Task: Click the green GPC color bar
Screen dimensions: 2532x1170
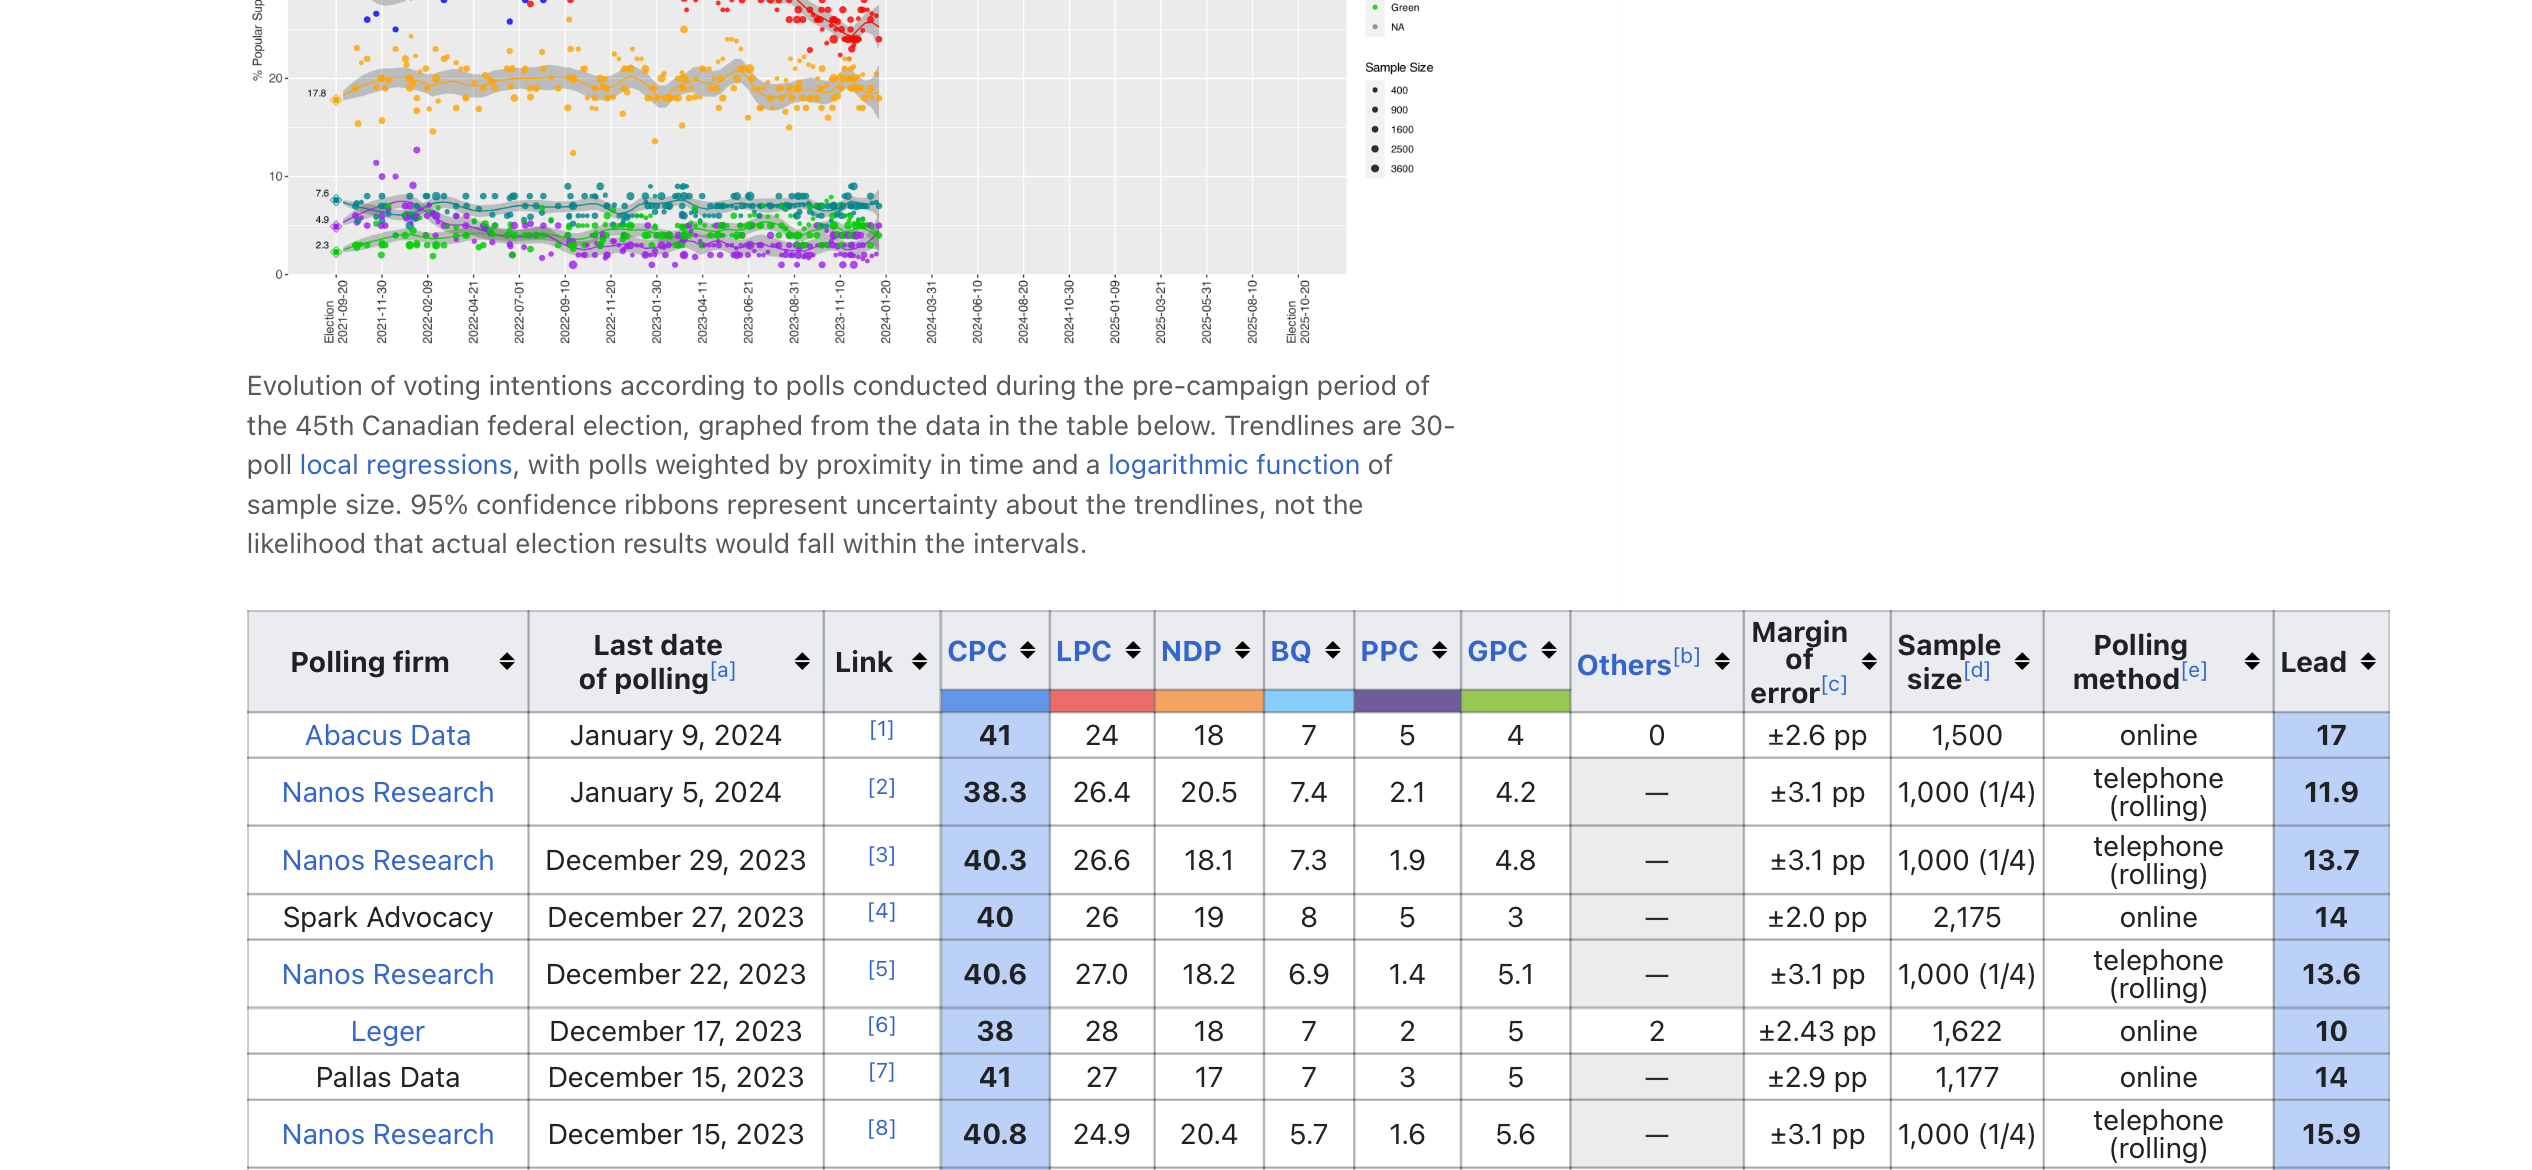Action: [x=1515, y=701]
